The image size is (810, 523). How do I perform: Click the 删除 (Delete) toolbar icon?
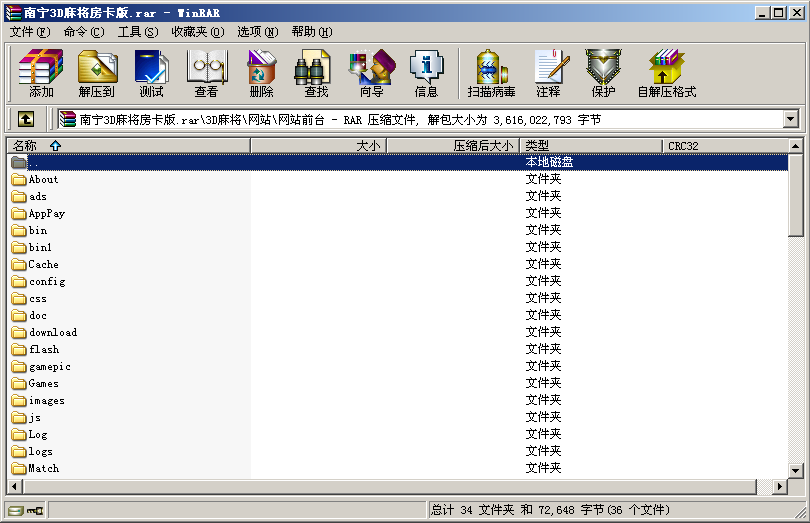click(261, 73)
